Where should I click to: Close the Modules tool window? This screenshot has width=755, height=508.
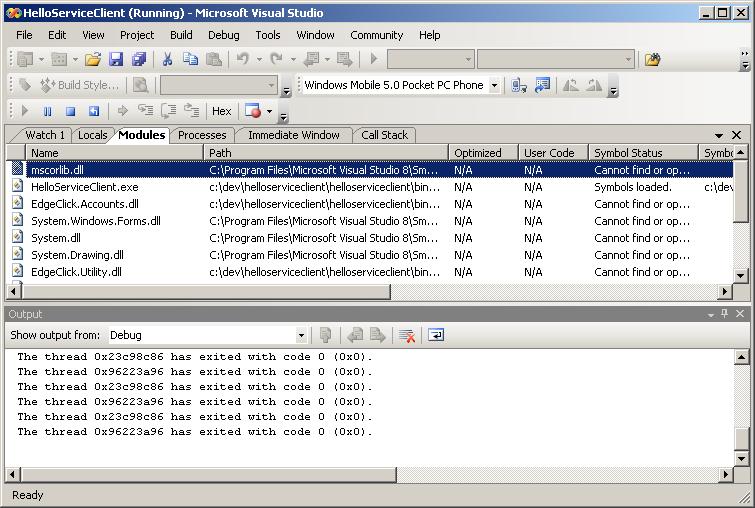pos(736,135)
